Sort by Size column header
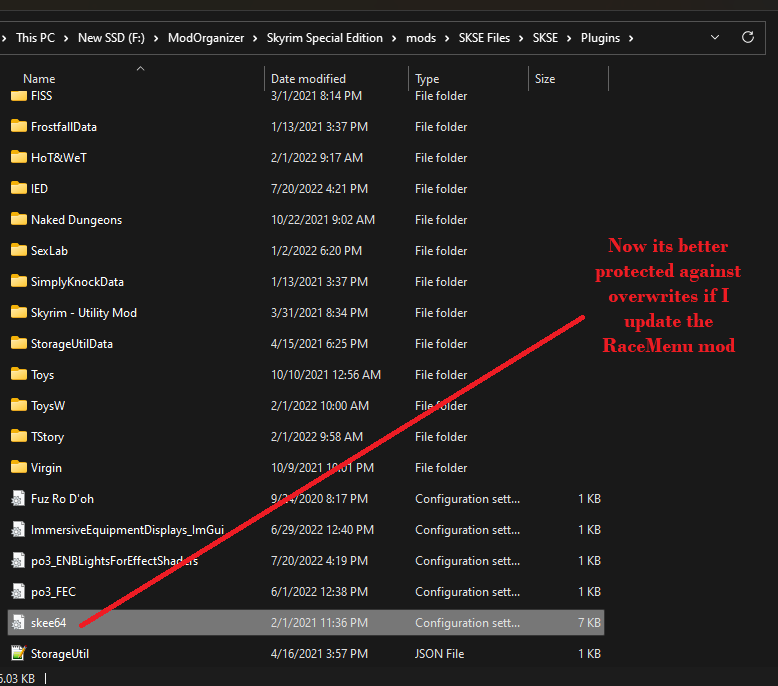 point(545,79)
